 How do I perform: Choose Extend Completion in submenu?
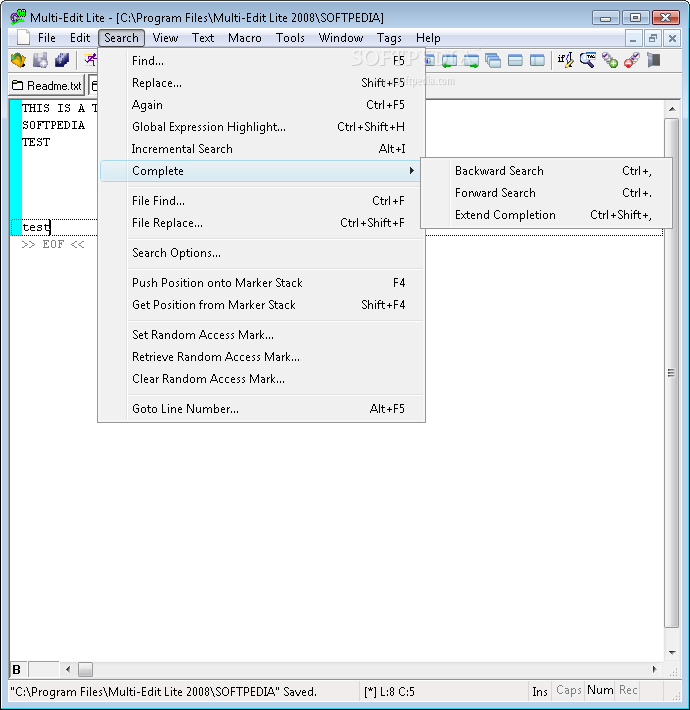[546, 215]
